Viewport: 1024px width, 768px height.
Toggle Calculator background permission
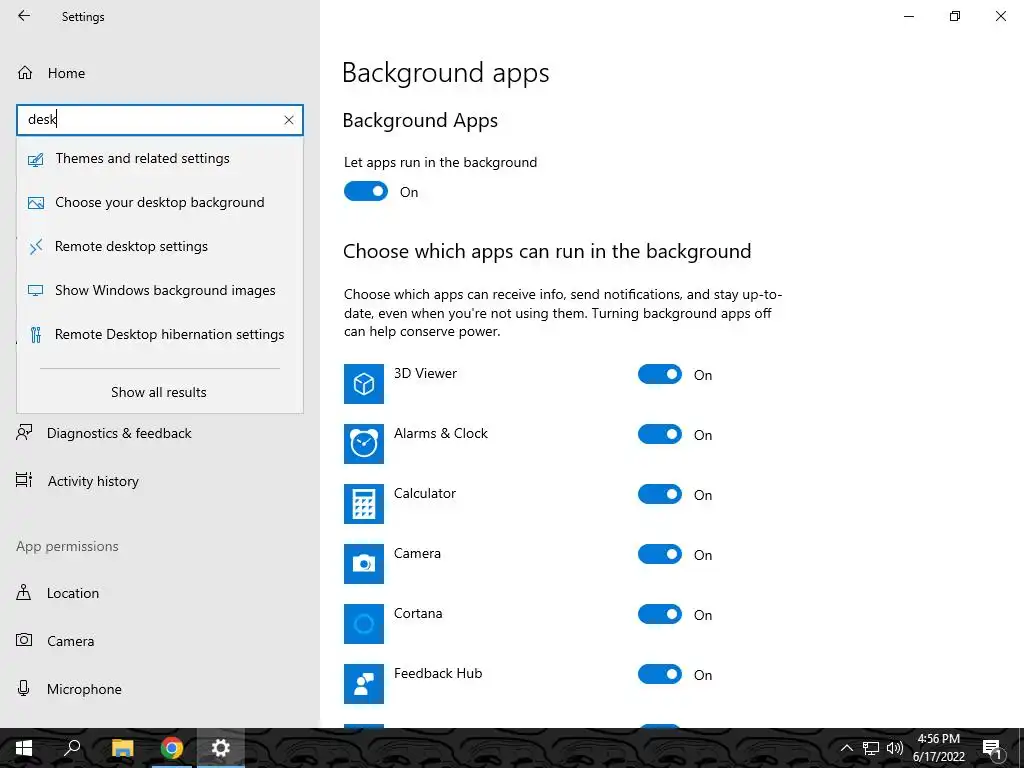click(660, 494)
